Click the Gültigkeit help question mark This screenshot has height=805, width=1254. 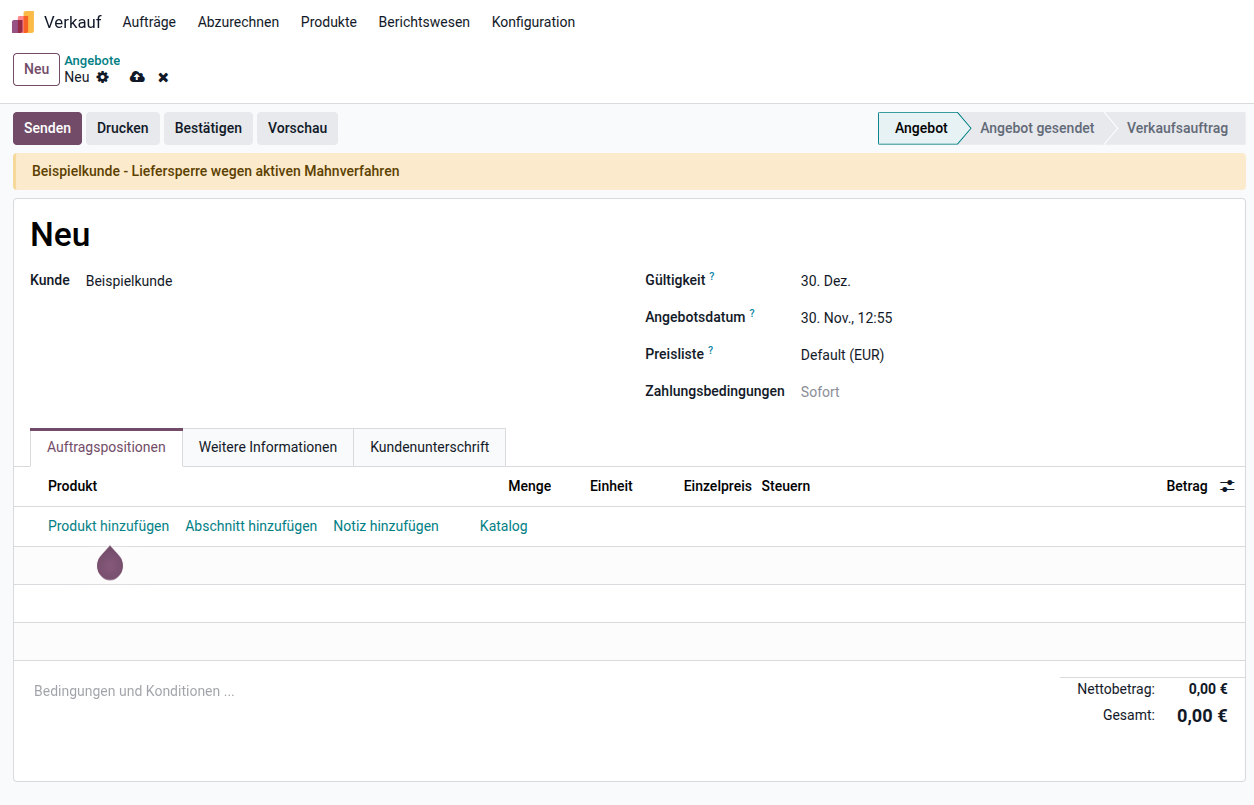click(712, 277)
